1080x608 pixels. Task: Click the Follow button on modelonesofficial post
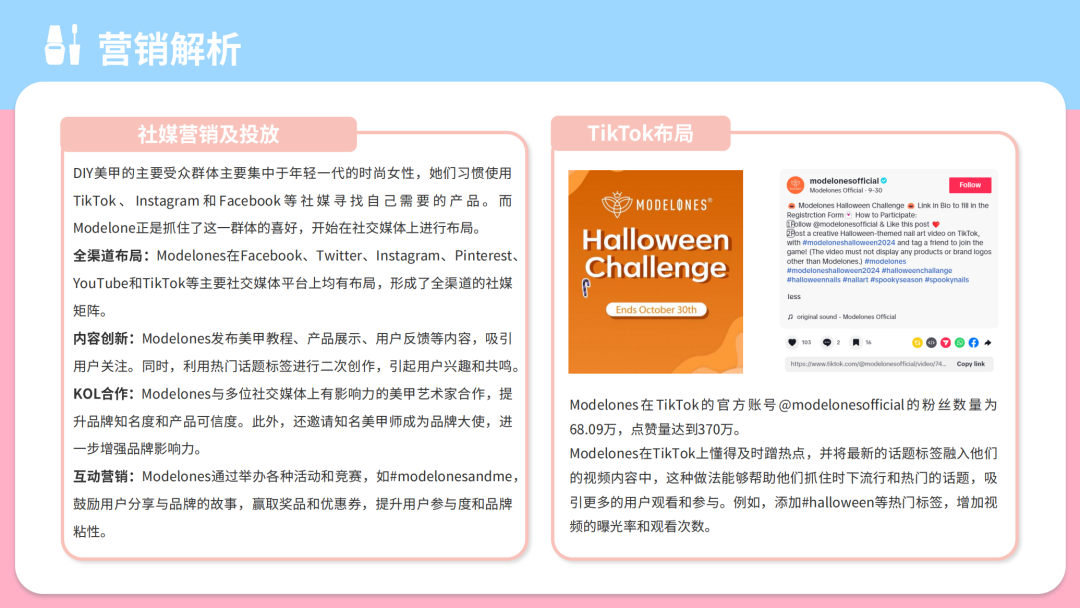(970, 185)
